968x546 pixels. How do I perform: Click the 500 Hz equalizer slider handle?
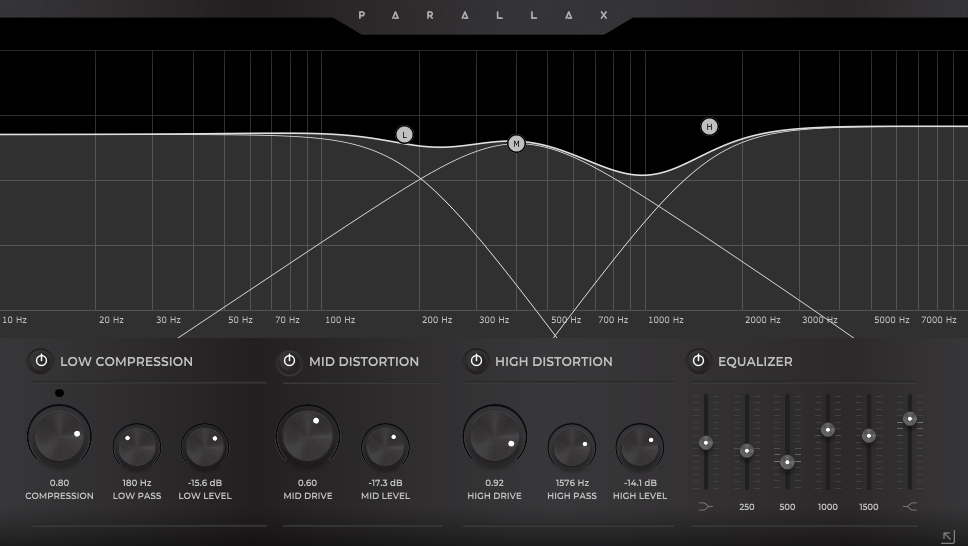coord(787,462)
